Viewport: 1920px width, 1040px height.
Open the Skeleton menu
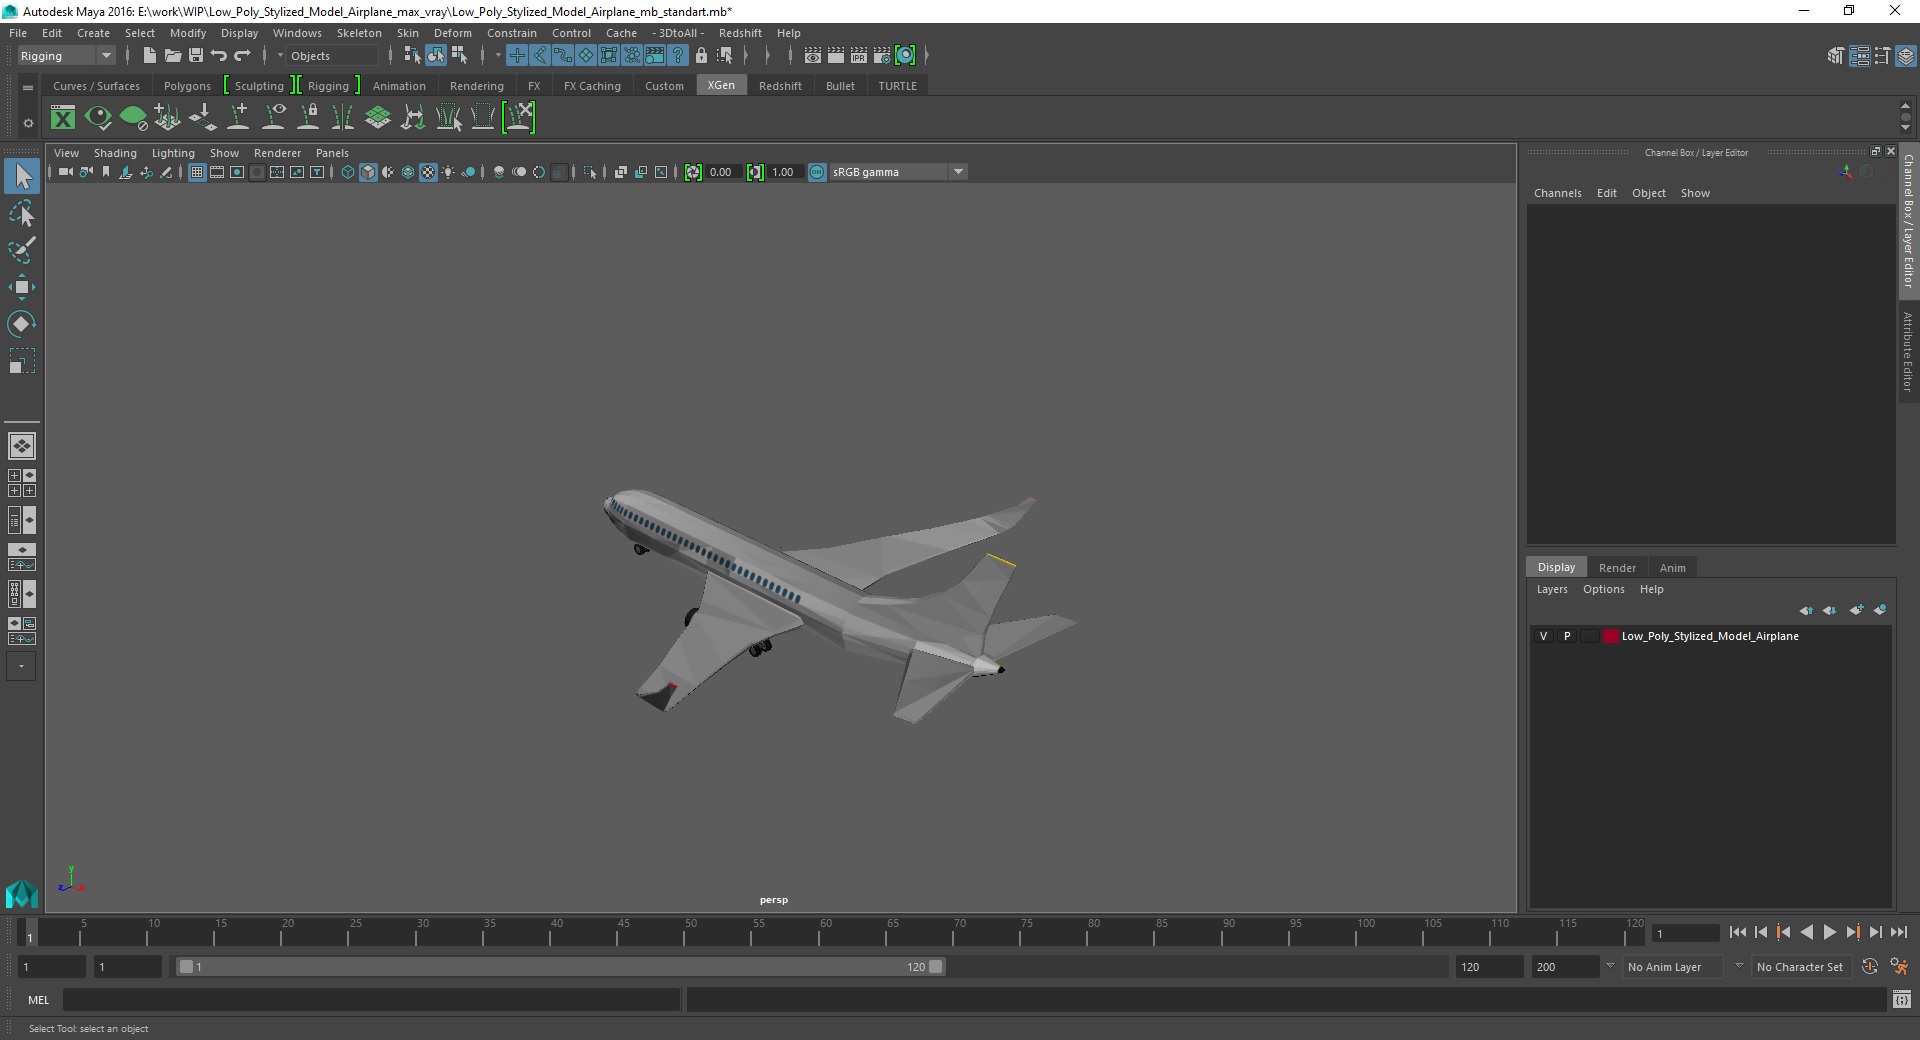click(359, 33)
